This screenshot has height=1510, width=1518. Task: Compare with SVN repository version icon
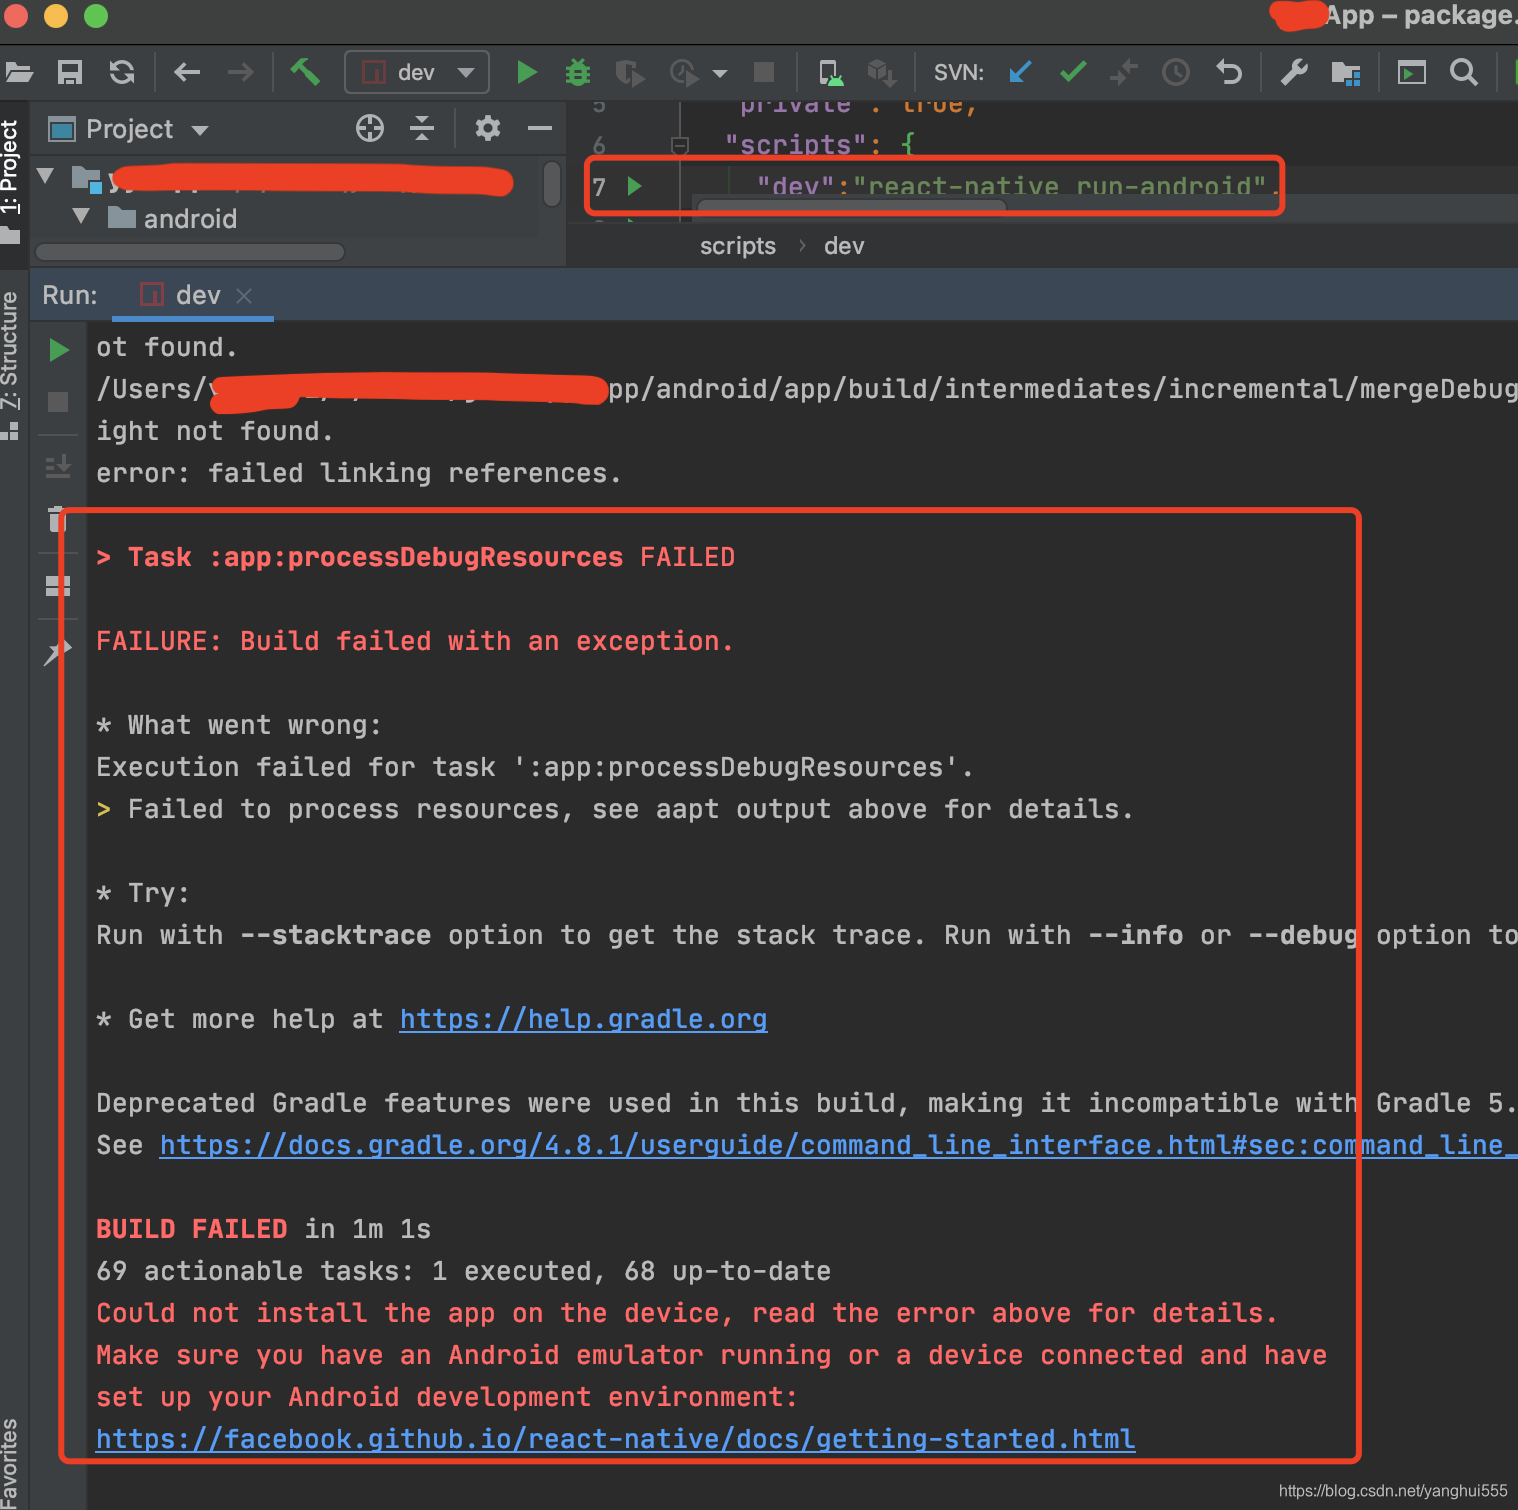[1124, 72]
